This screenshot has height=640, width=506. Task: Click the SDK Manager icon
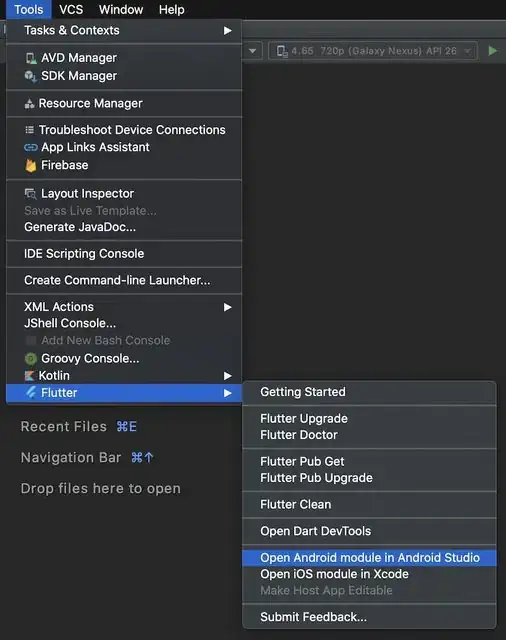(x=31, y=76)
